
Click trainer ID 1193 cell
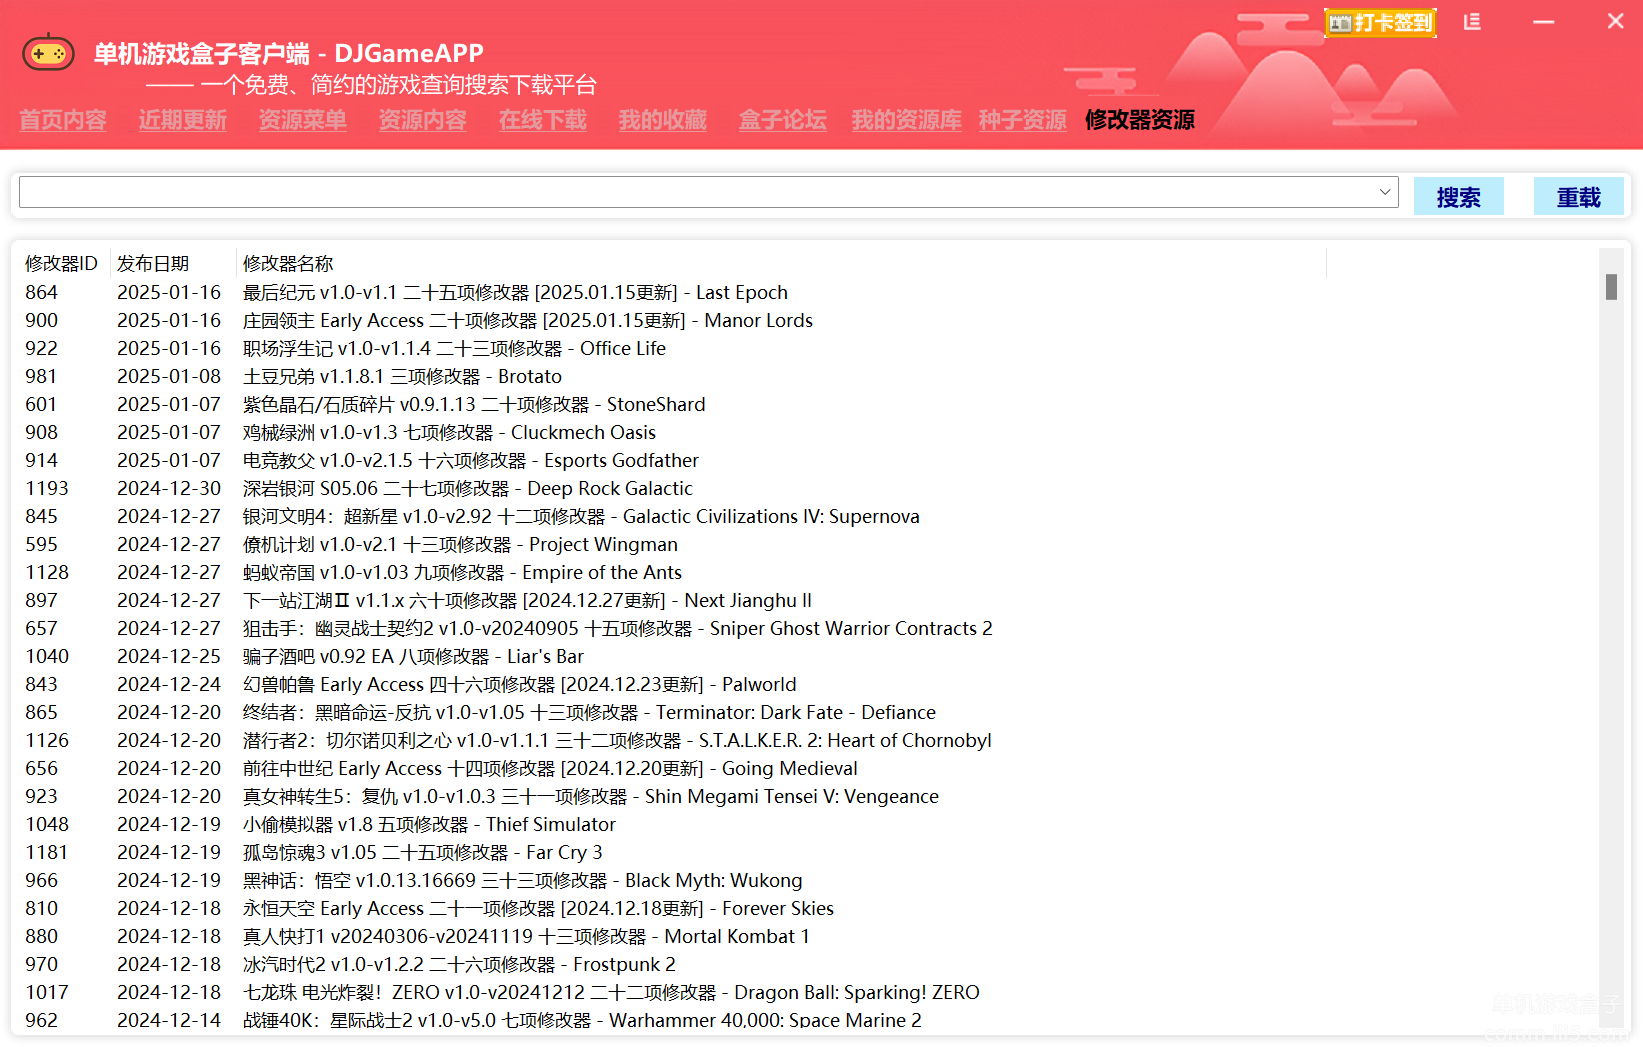click(x=47, y=488)
